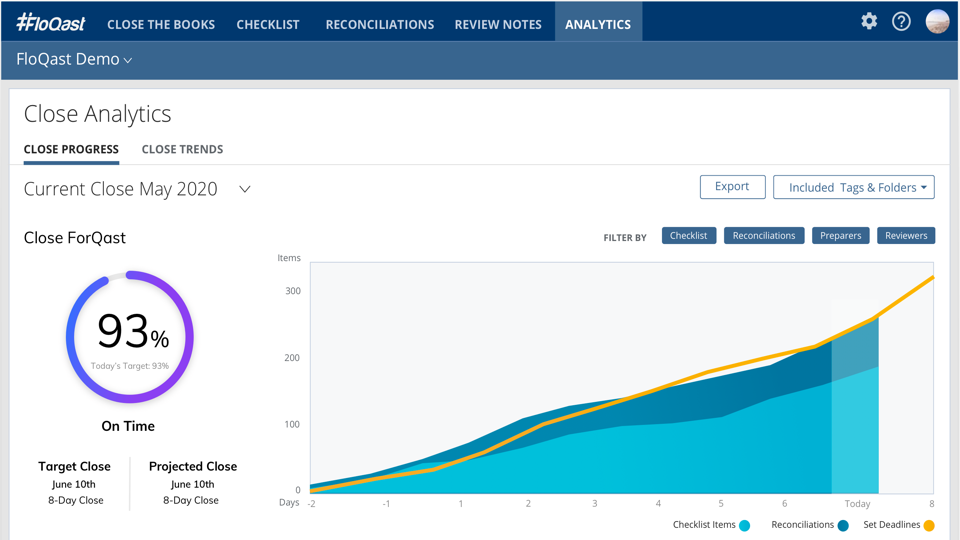Viewport: 960px width, 540px height.
Task: Click the Projected Close June 10th text
Action: pyautogui.click(x=192, y=482)
